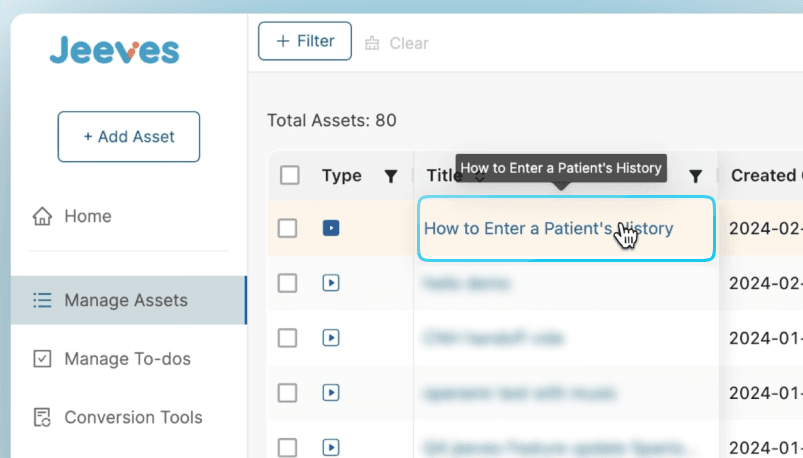The width and height of the screenshot is (803, 458).
Task: Check the second row's checkbox
Action: pos(287,283)
